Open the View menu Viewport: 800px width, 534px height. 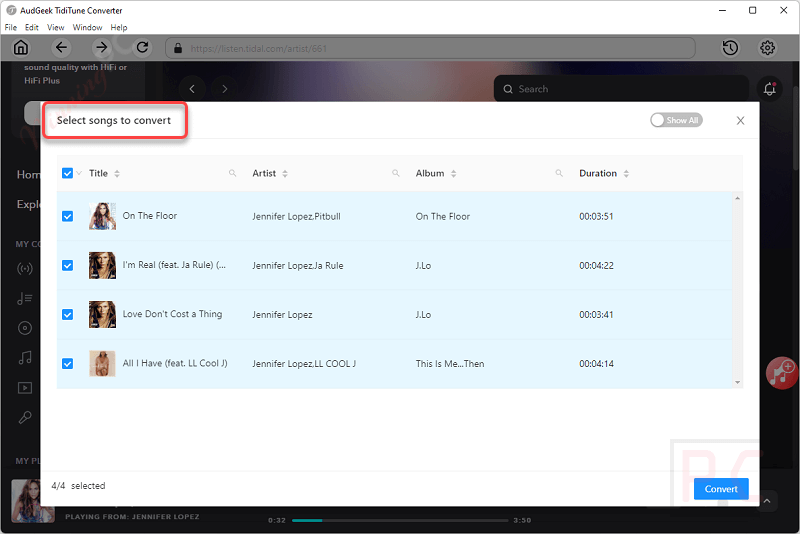56,28
